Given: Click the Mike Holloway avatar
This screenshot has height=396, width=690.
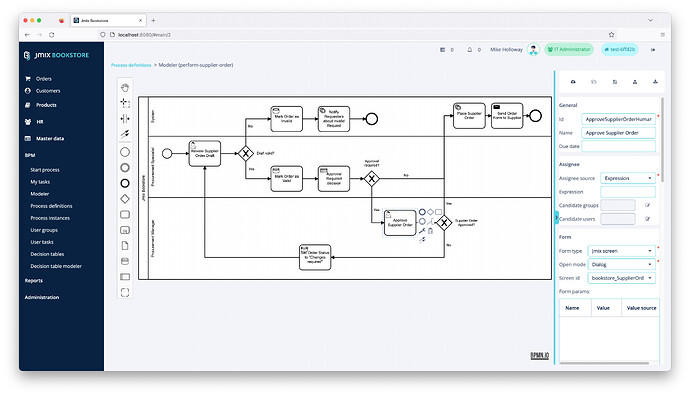Looking at the screenshot, I should click(533, 50).
